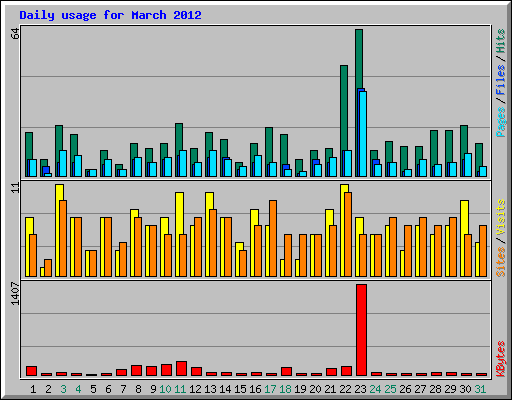Image resolution: width=512 pixels, height=400 pixels.
Task: Click the red KBytes bar for day 1
Action: pos(31,371)
